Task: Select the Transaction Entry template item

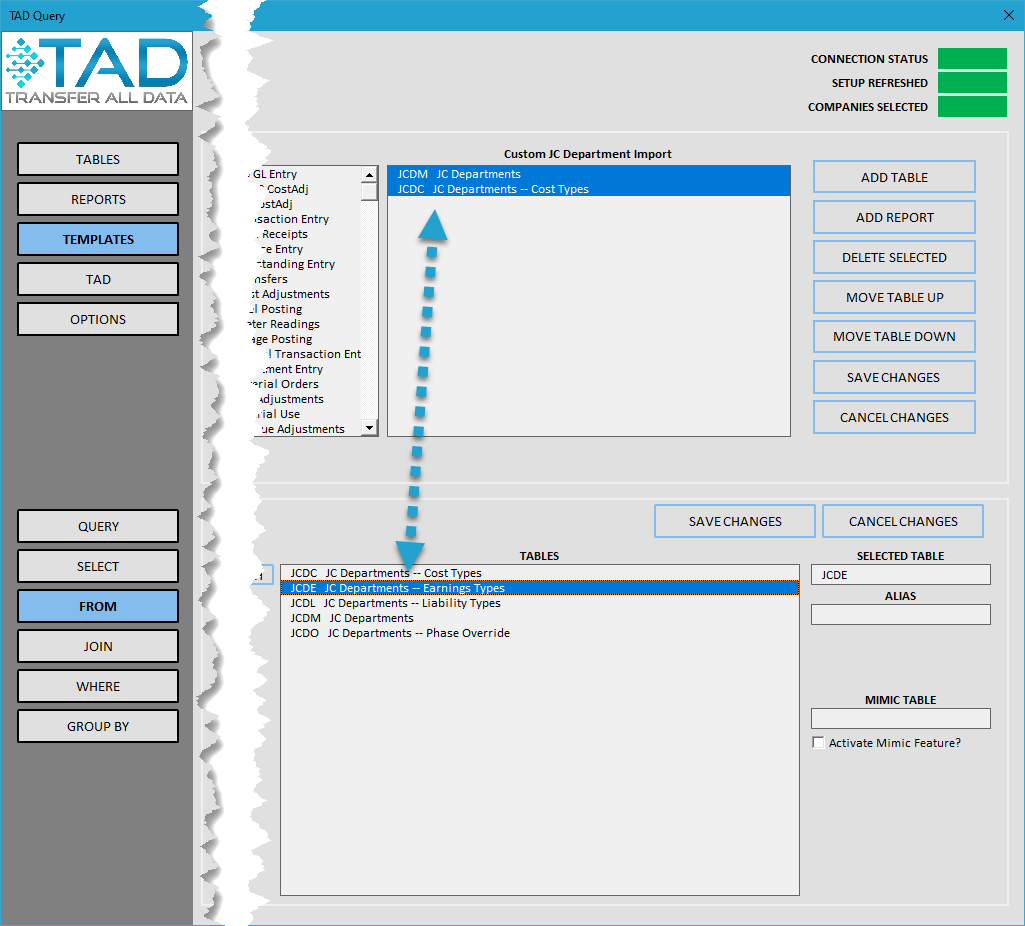Action: click(x=305, y=219)
